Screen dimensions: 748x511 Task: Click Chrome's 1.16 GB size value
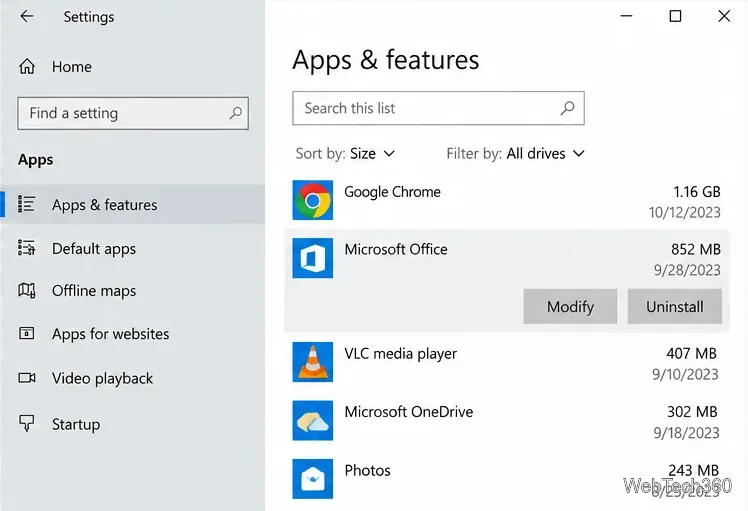696,192
